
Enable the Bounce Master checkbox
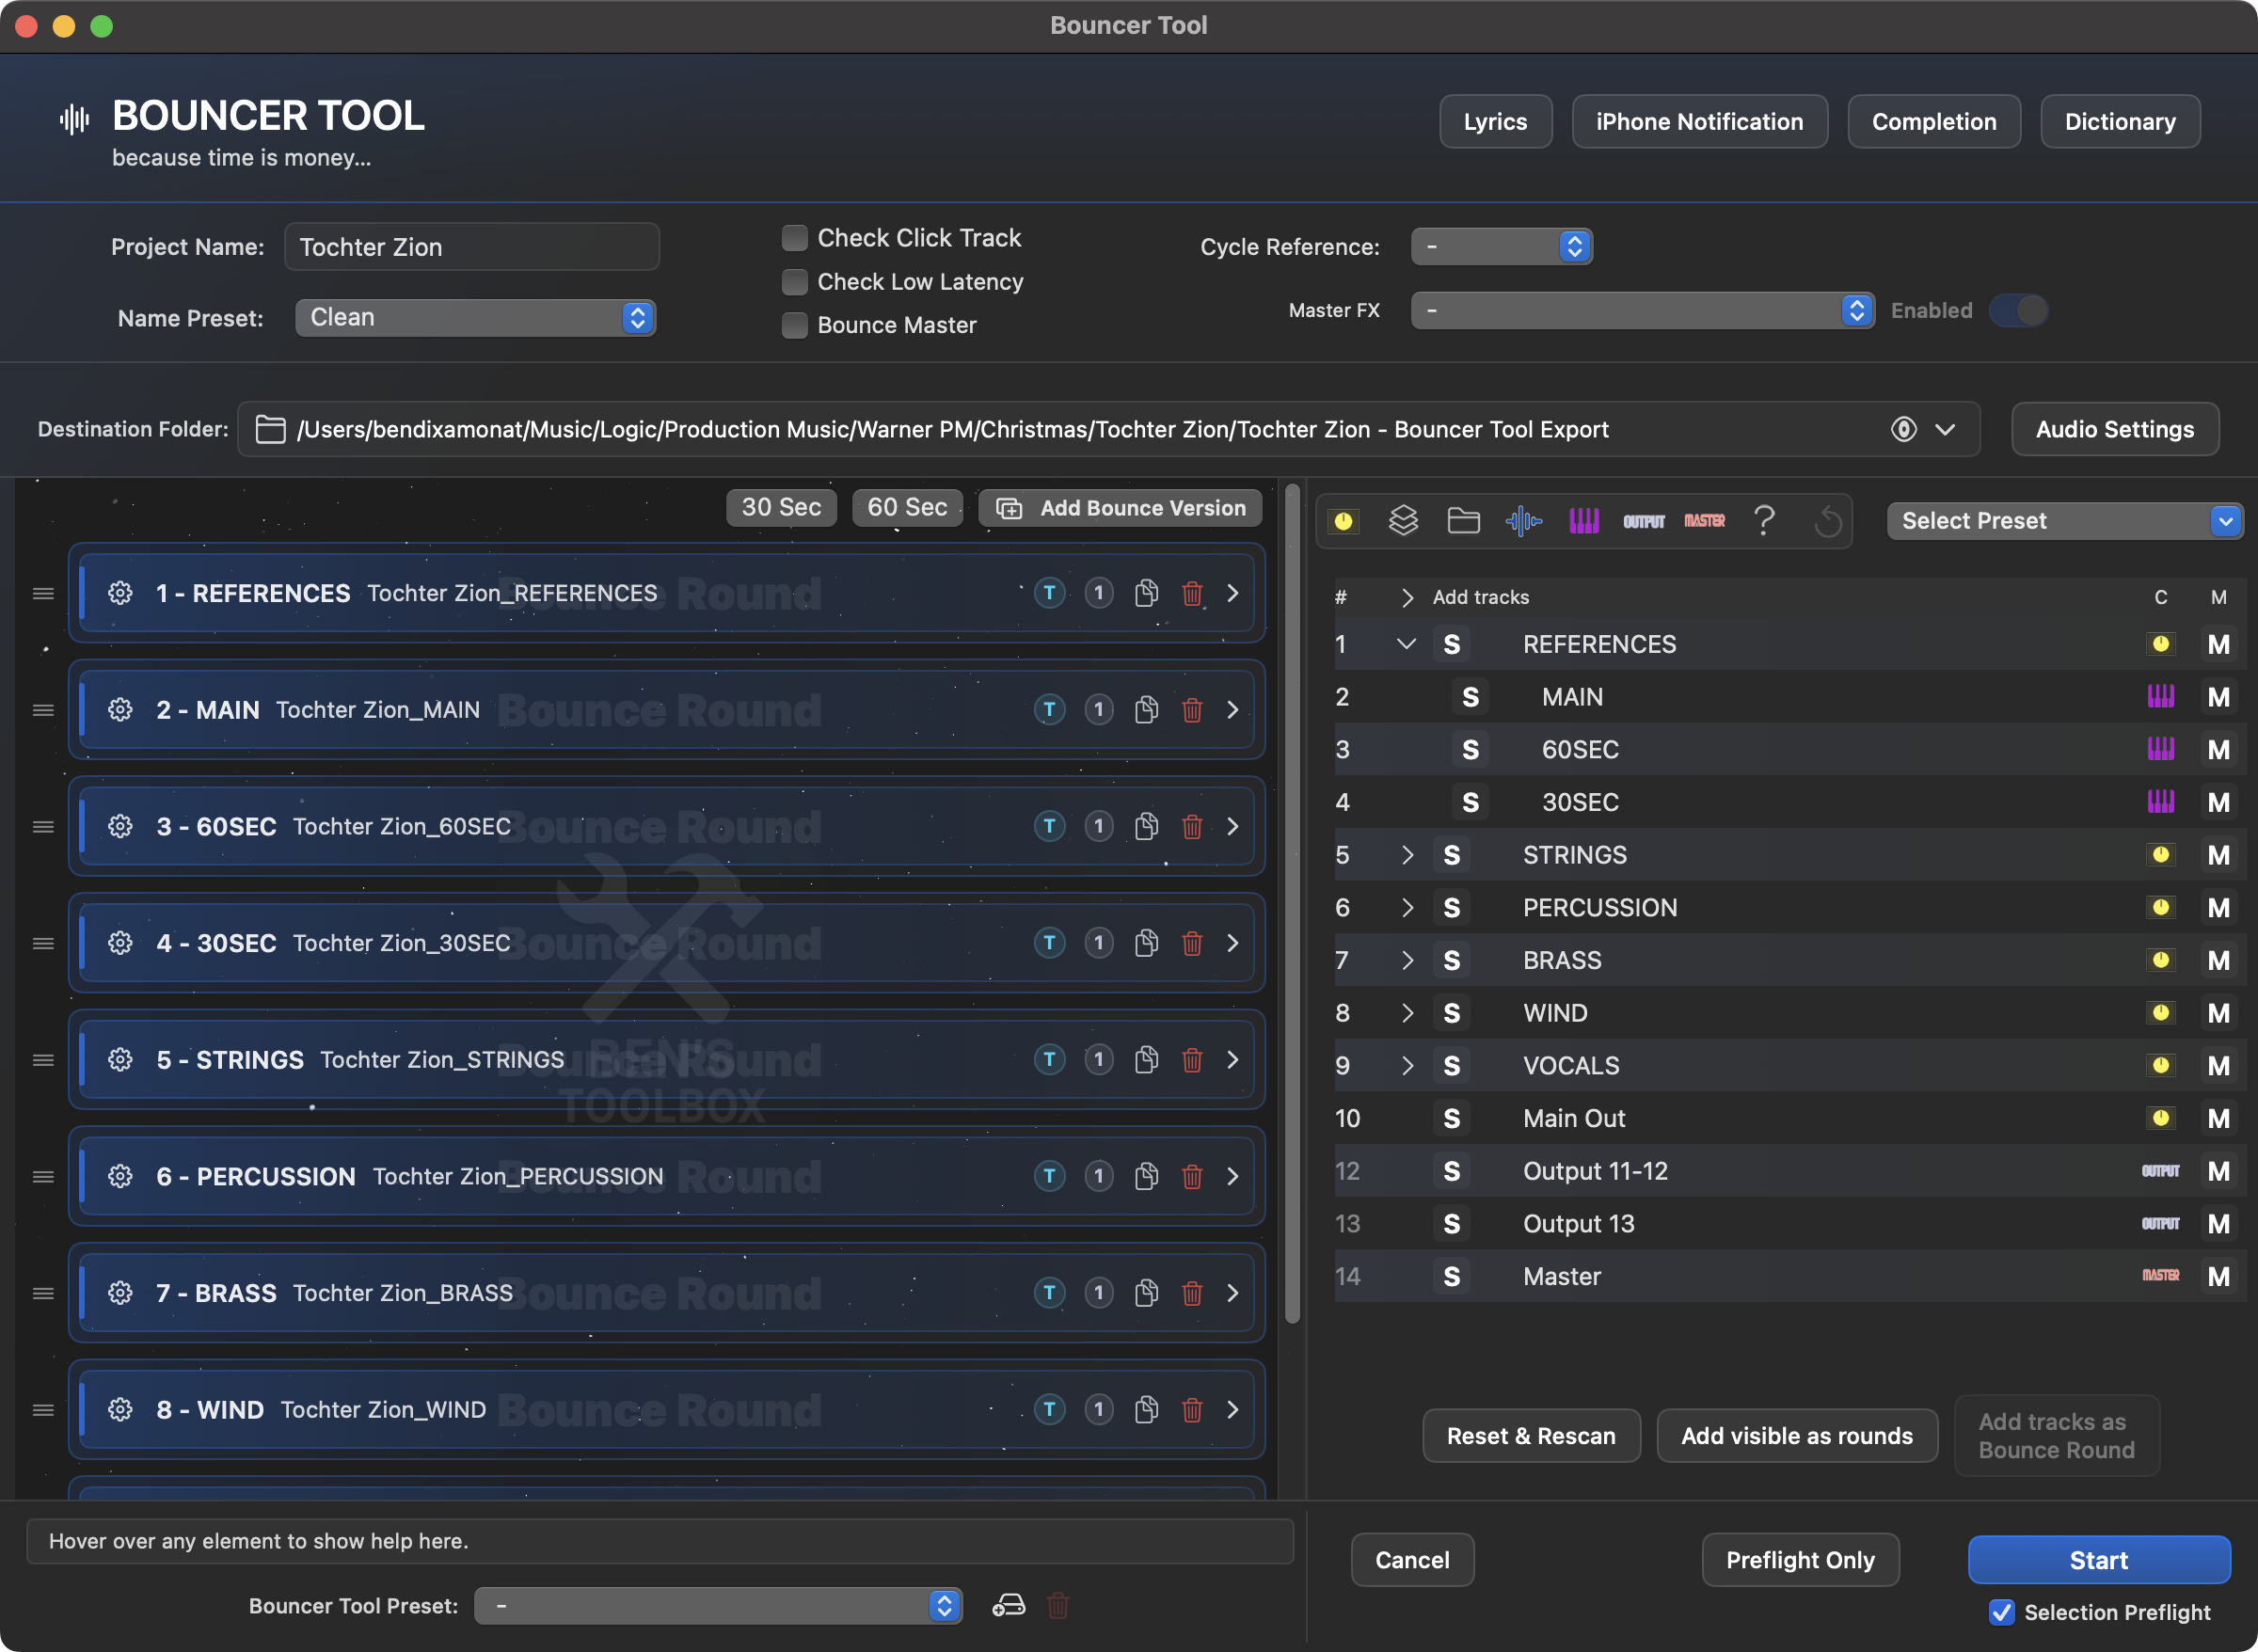[x=794, y=325]
